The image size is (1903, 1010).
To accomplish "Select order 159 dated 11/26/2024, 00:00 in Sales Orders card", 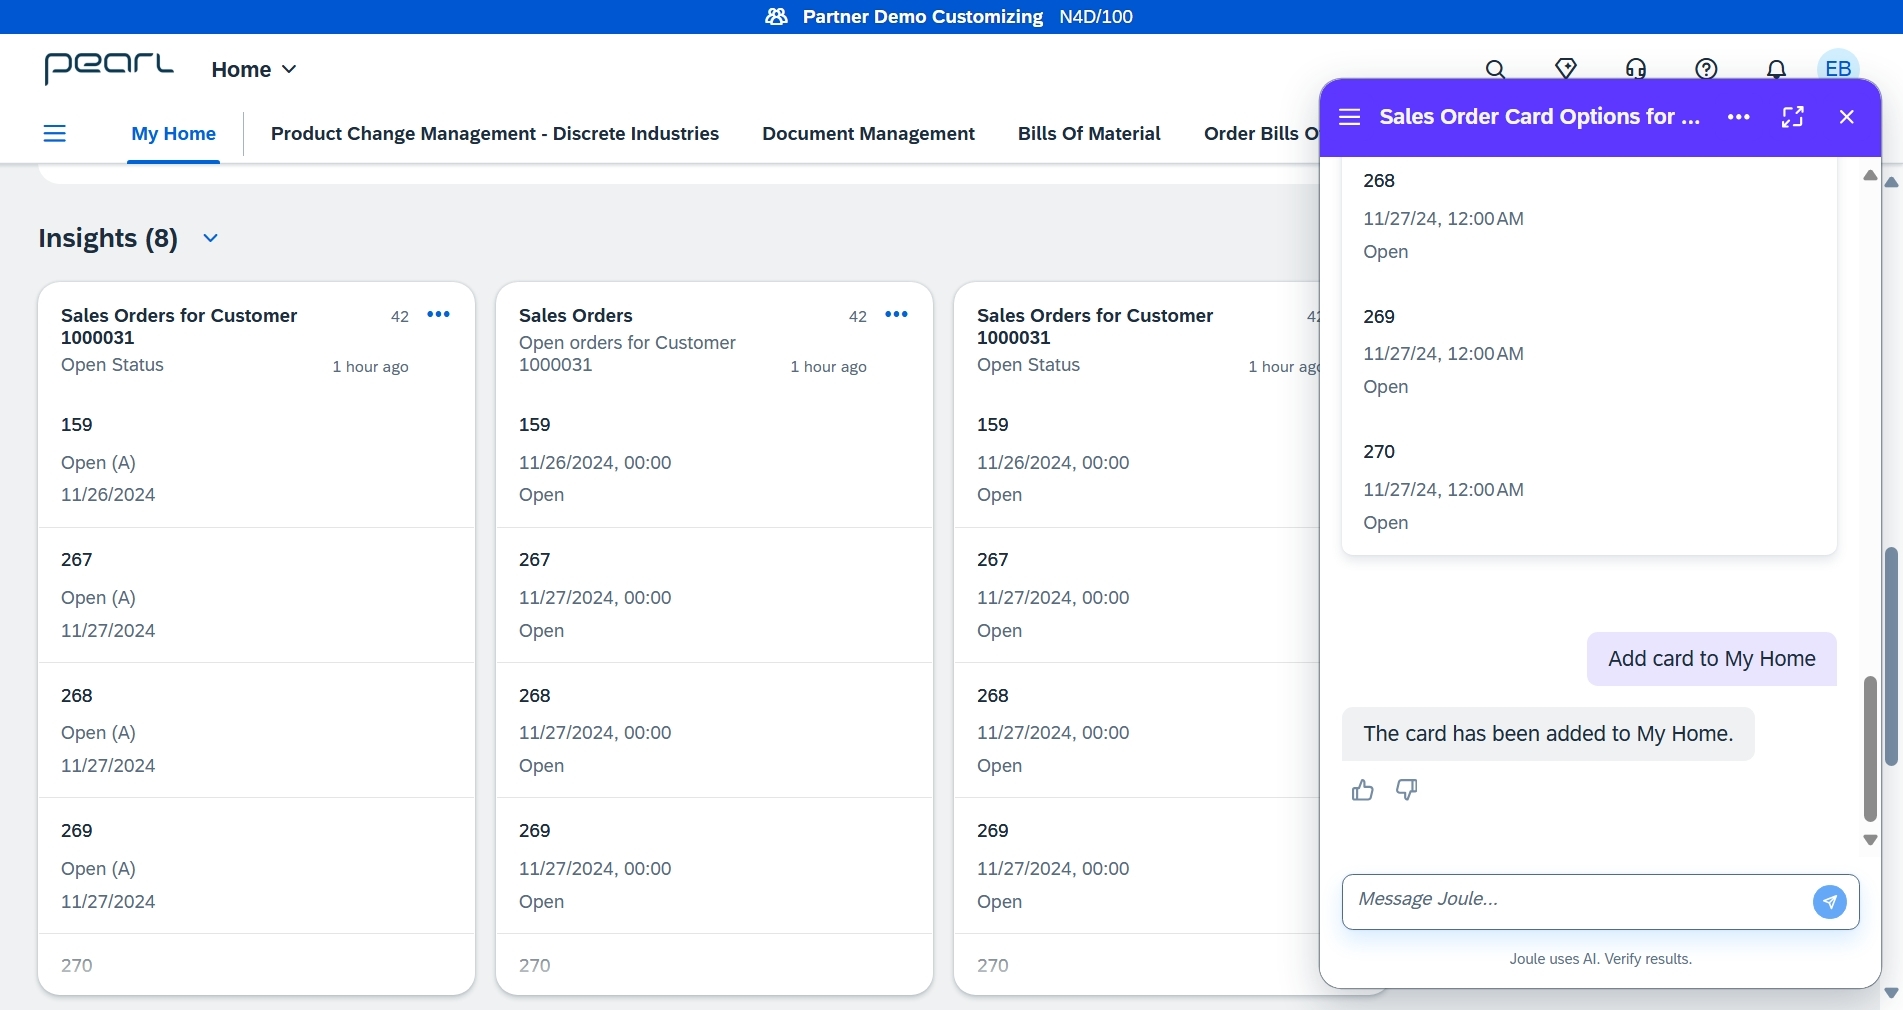I will click(x=714, y=459).
